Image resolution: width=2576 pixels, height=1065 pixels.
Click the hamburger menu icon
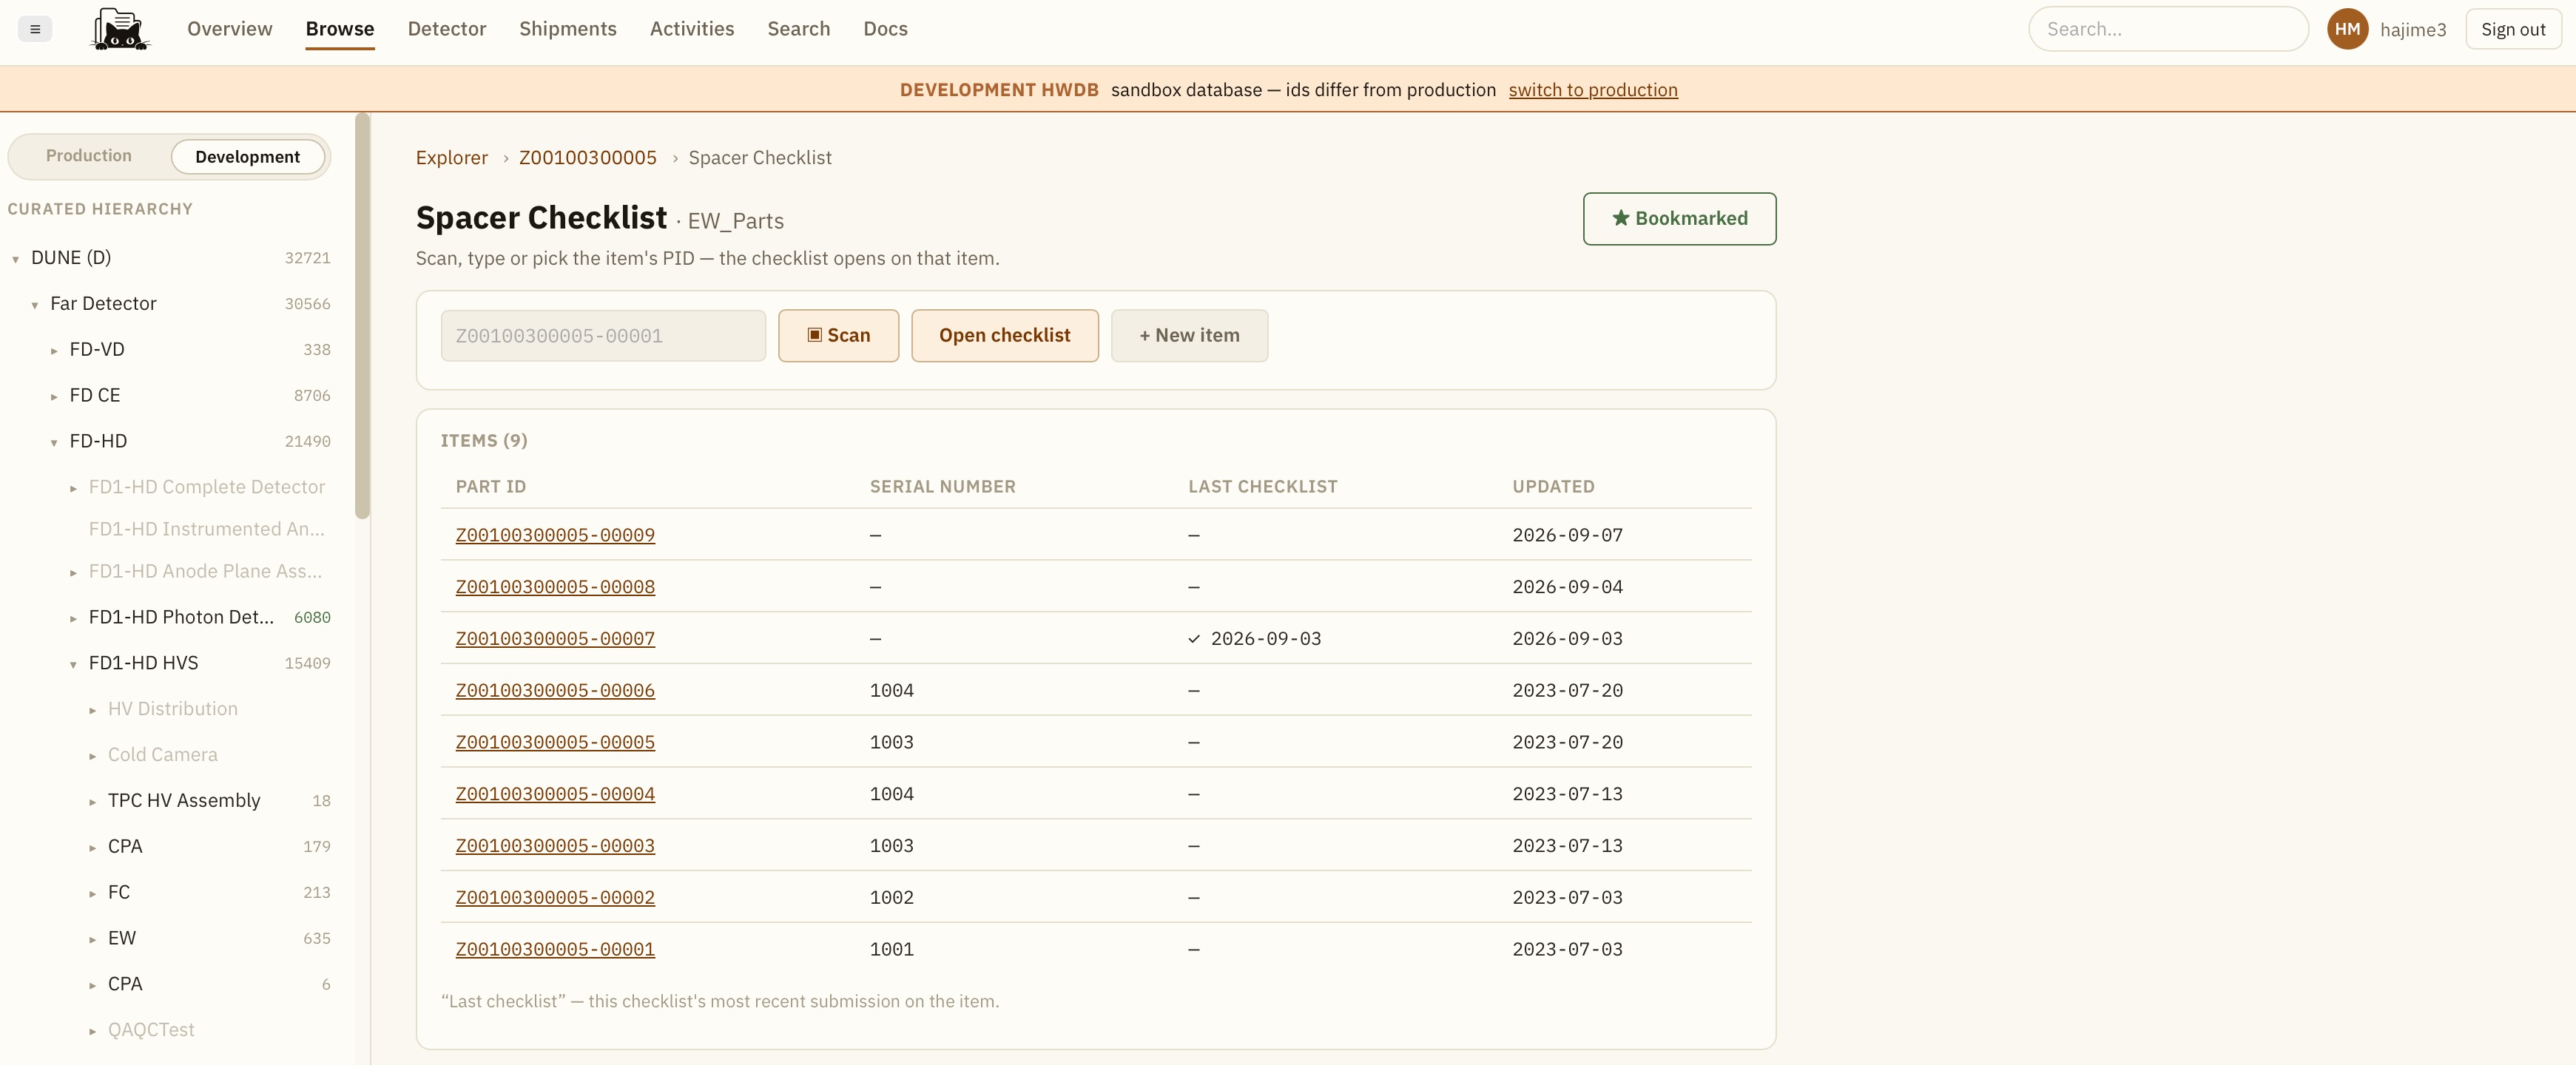35,29
